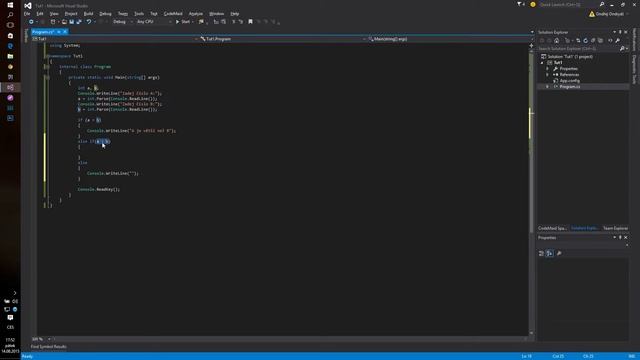This screenshot has height=360, width=640.
Task: Click the View Code icon in Solution Explorer
Action: click(x=610, y=40)
